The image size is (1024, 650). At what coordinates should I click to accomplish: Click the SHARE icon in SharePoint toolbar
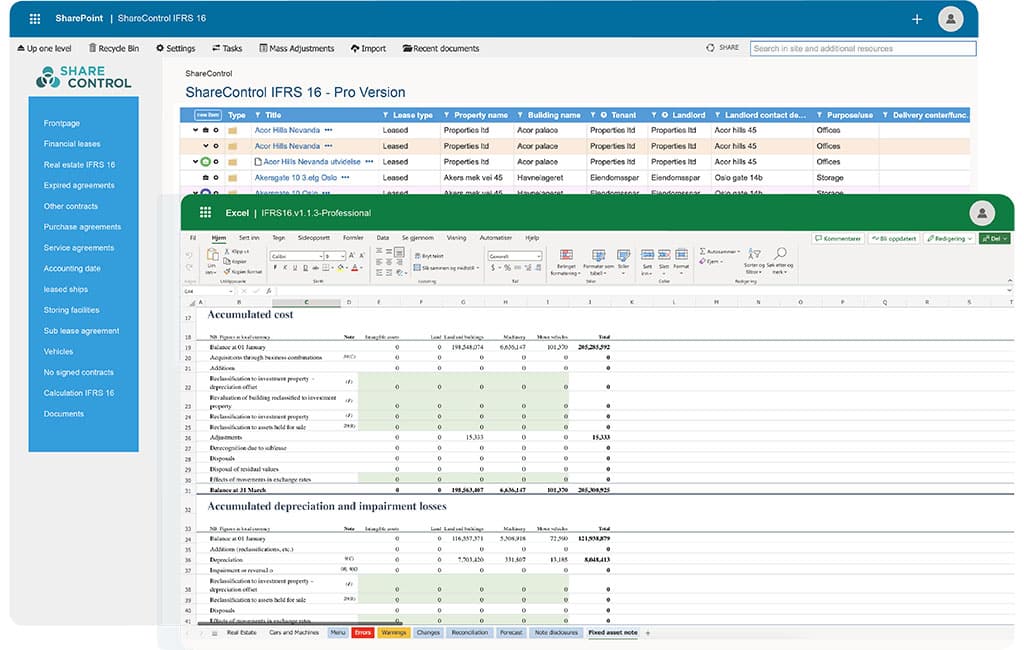[x=711, y=48]
